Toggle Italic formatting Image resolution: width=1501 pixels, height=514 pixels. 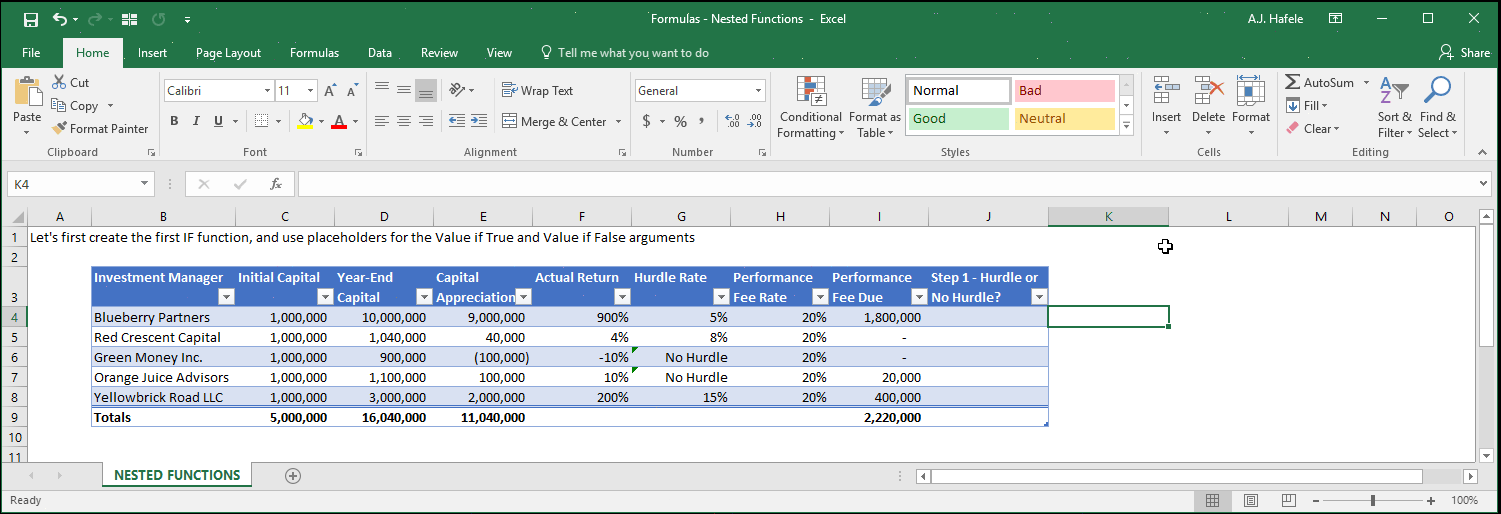[196, 121]
